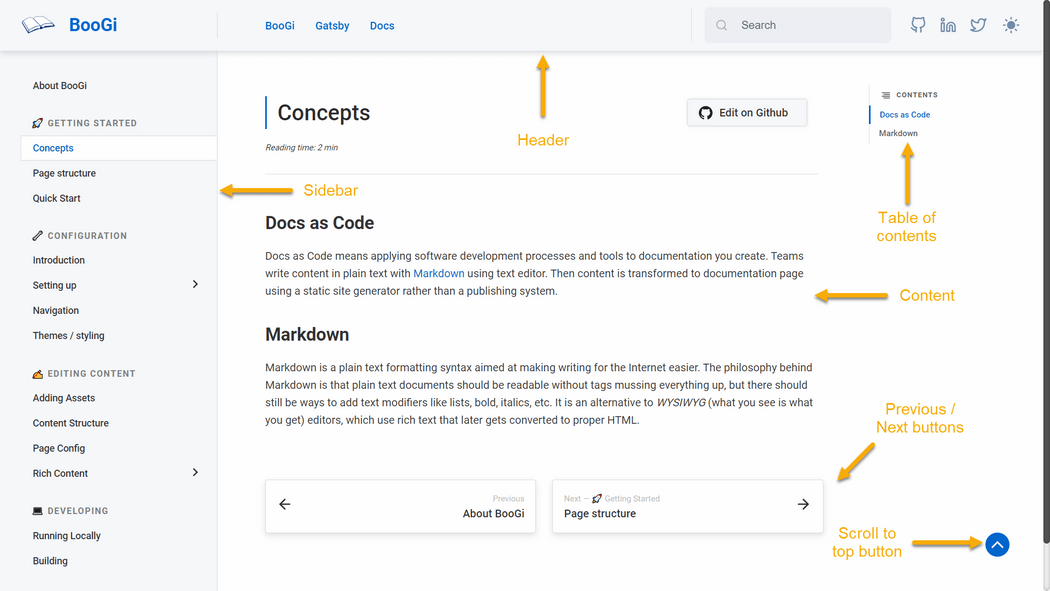Follow the Markdown link in the paragraph
This screenshot has width=1050, height=591.
point(439,273)
